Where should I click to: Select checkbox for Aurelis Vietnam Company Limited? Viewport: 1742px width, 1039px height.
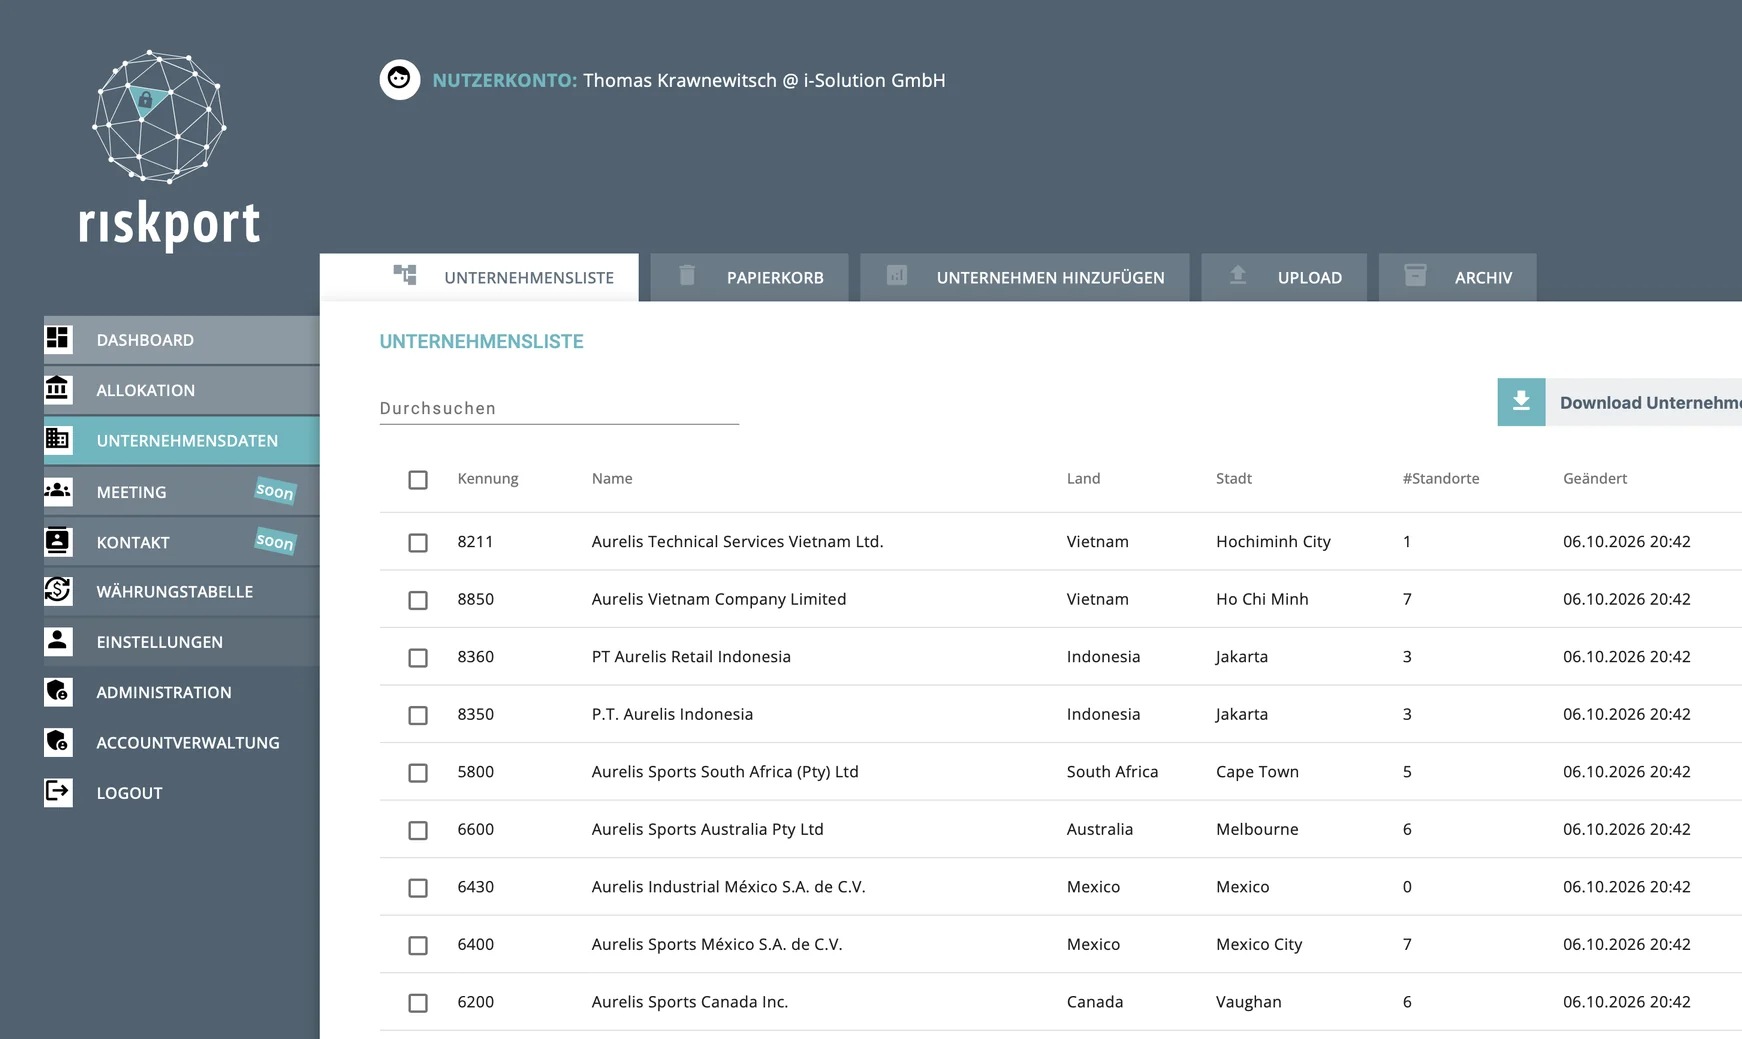pyautogui.click(x=418, y=600)
